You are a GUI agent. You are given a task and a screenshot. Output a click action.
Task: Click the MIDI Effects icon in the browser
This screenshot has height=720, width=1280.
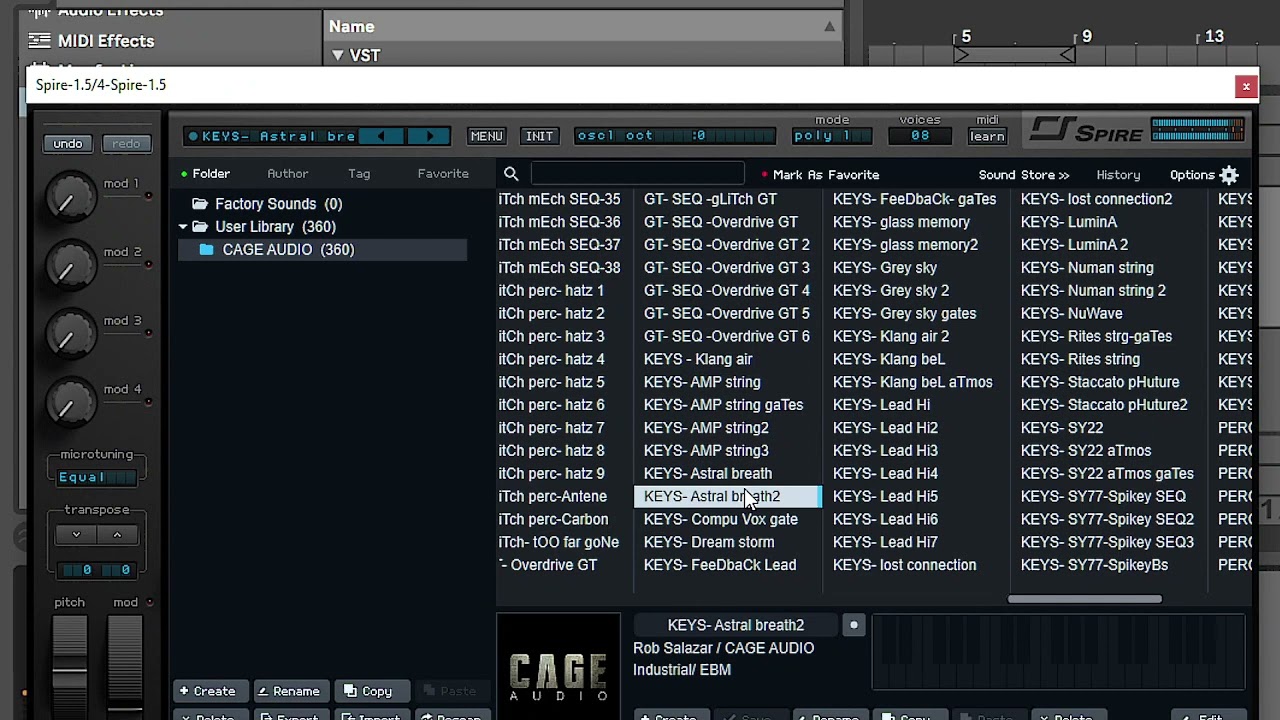[x=39, y=41]
